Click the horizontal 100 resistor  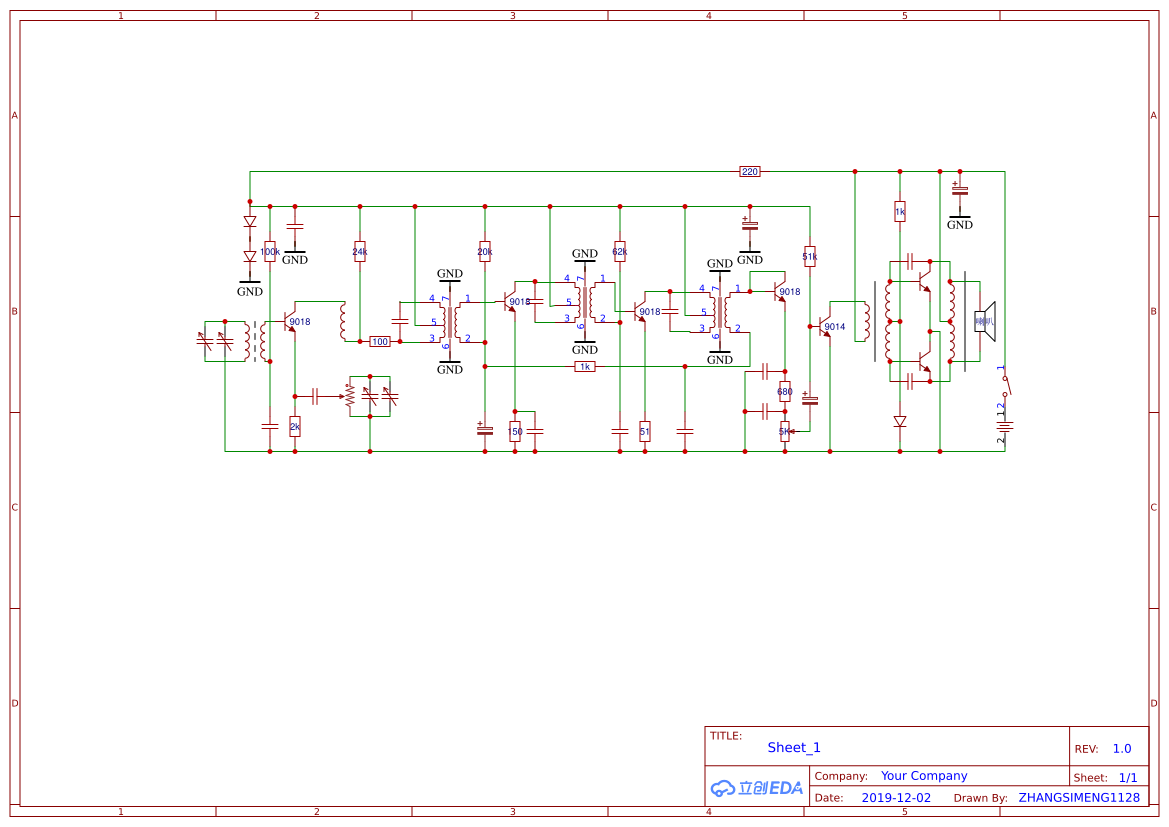[x=380, y=342]
